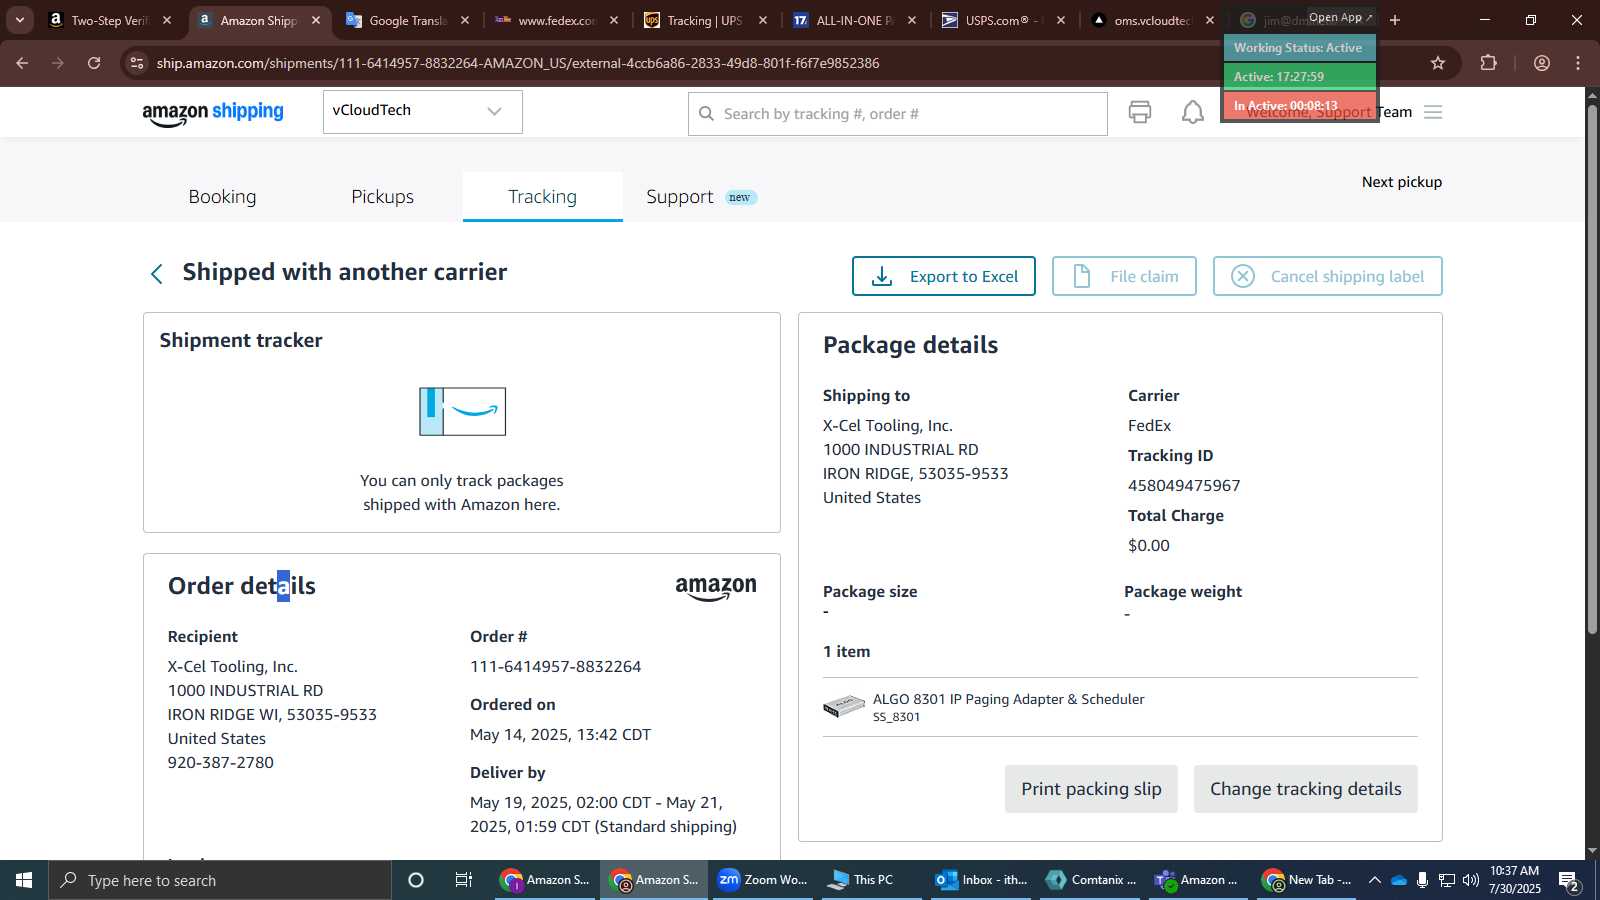Screen dimensions: 1600x900
Task: Click the taskbar search box
Action: click(x=220, y=880)
